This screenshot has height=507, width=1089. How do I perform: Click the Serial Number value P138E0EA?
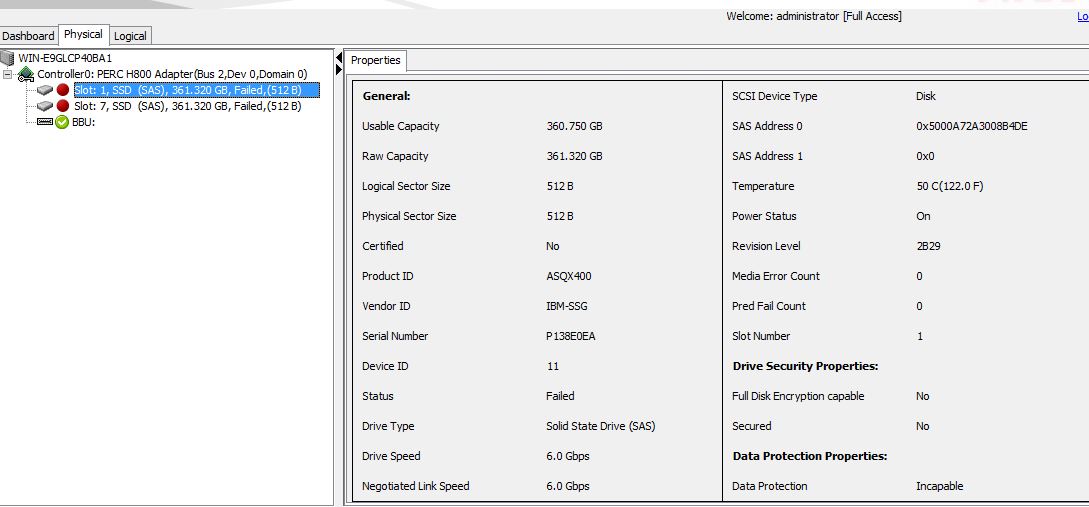[x=571, y=336]
